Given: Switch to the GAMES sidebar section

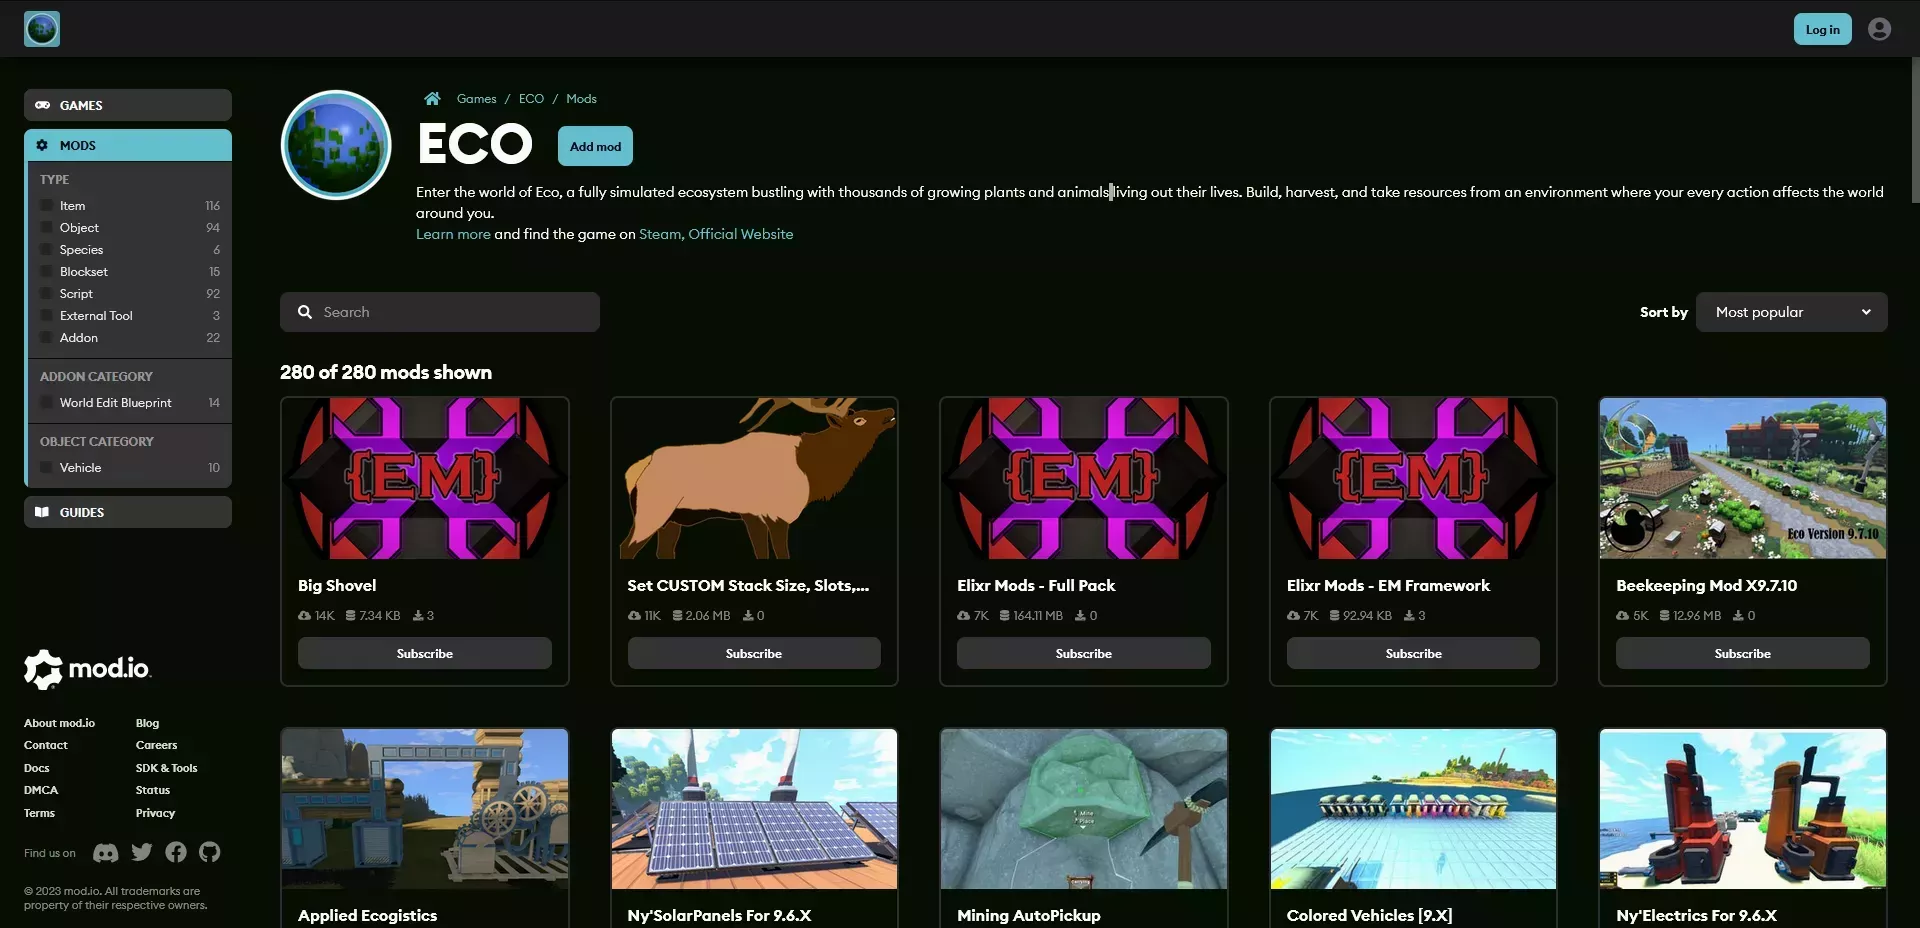Looking at the screenshot, I should click(x=127, y=104).
